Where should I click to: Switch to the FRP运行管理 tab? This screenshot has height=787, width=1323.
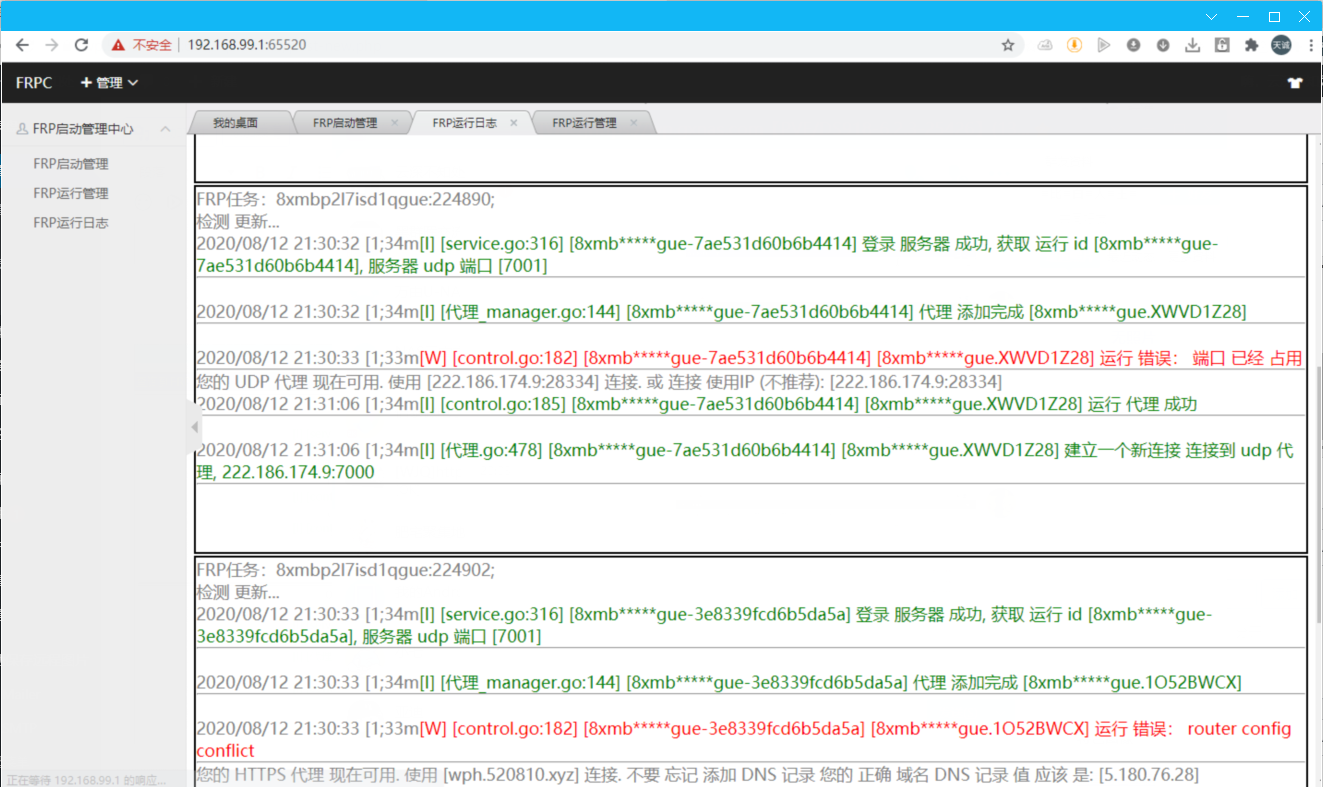(x=584, y=123)
